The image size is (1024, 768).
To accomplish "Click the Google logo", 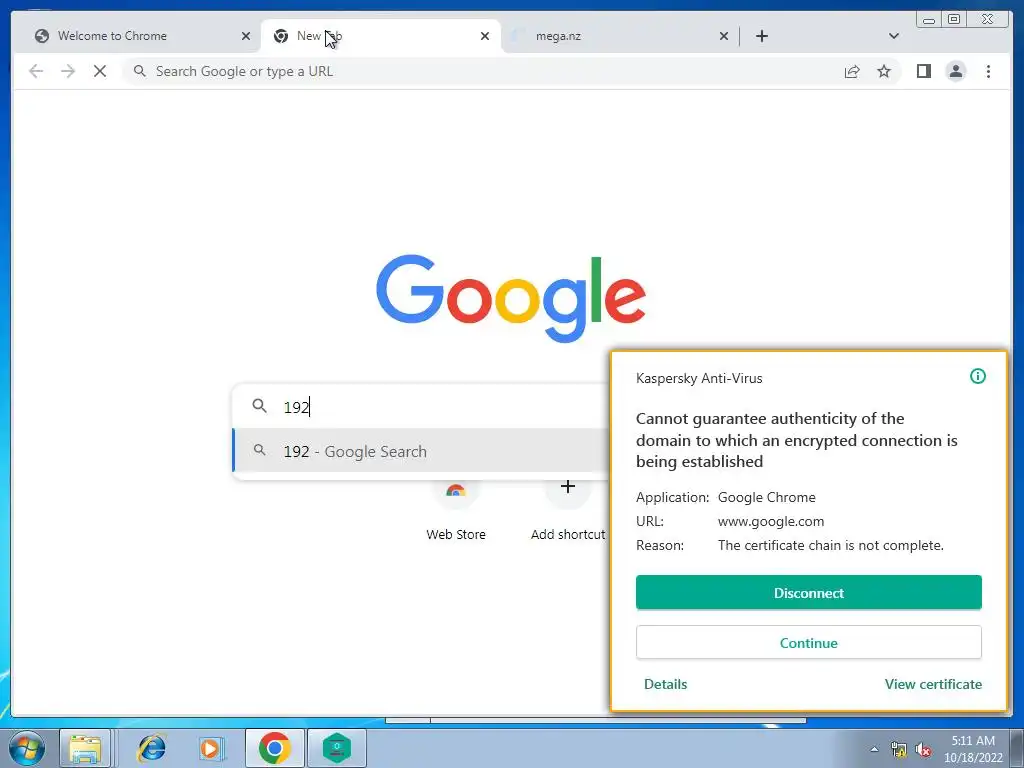I will point(511,298).
